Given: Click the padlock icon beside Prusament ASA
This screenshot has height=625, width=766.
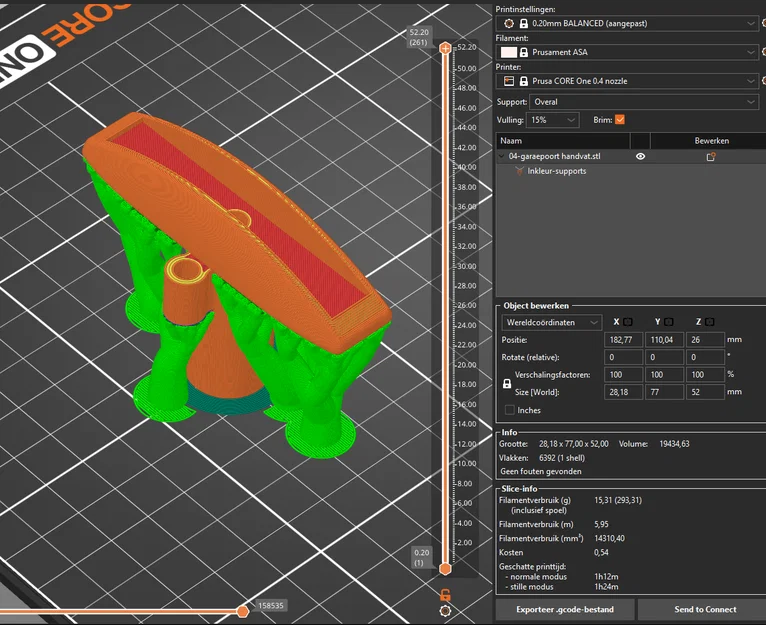Looking at the screenshot, I should click(x=524, y=52).
